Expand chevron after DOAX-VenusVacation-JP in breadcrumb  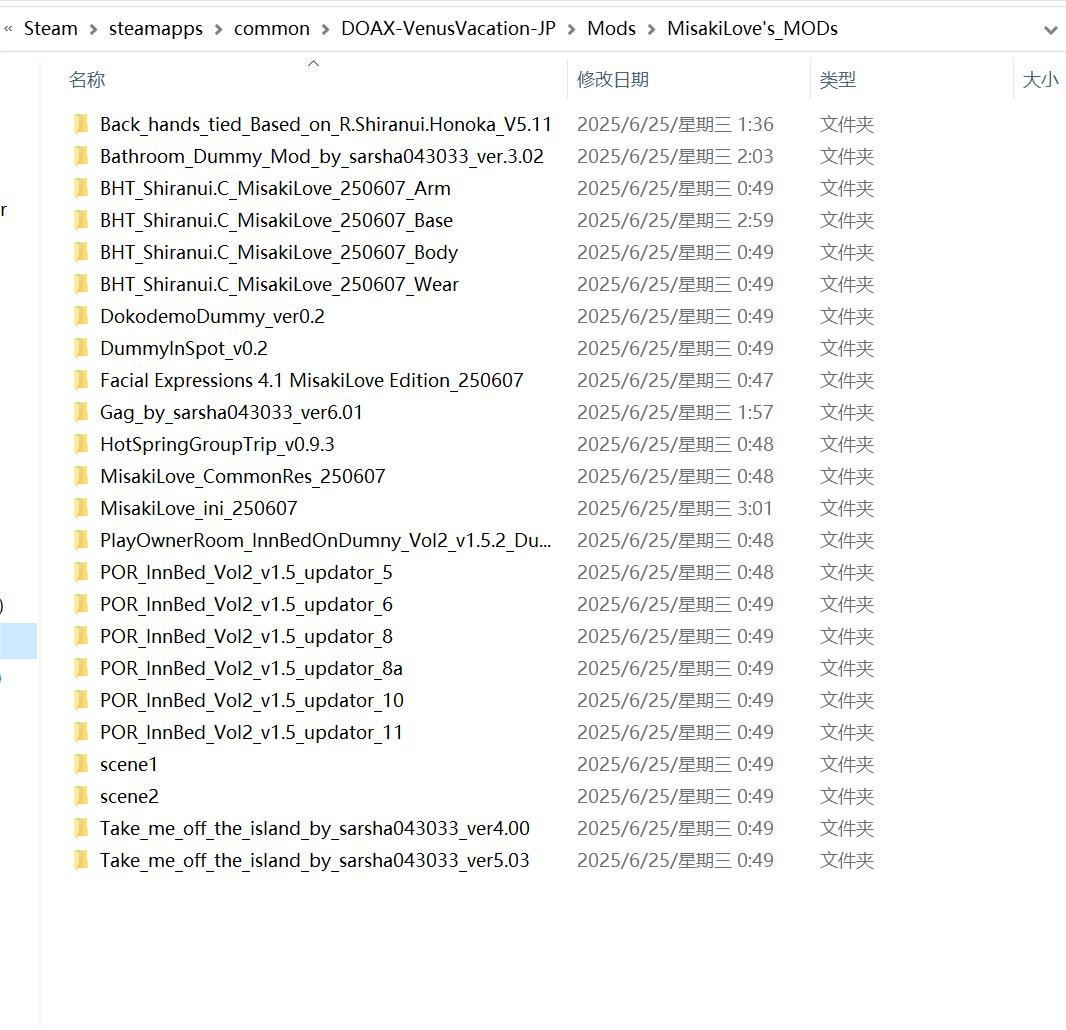click(572, 29)
